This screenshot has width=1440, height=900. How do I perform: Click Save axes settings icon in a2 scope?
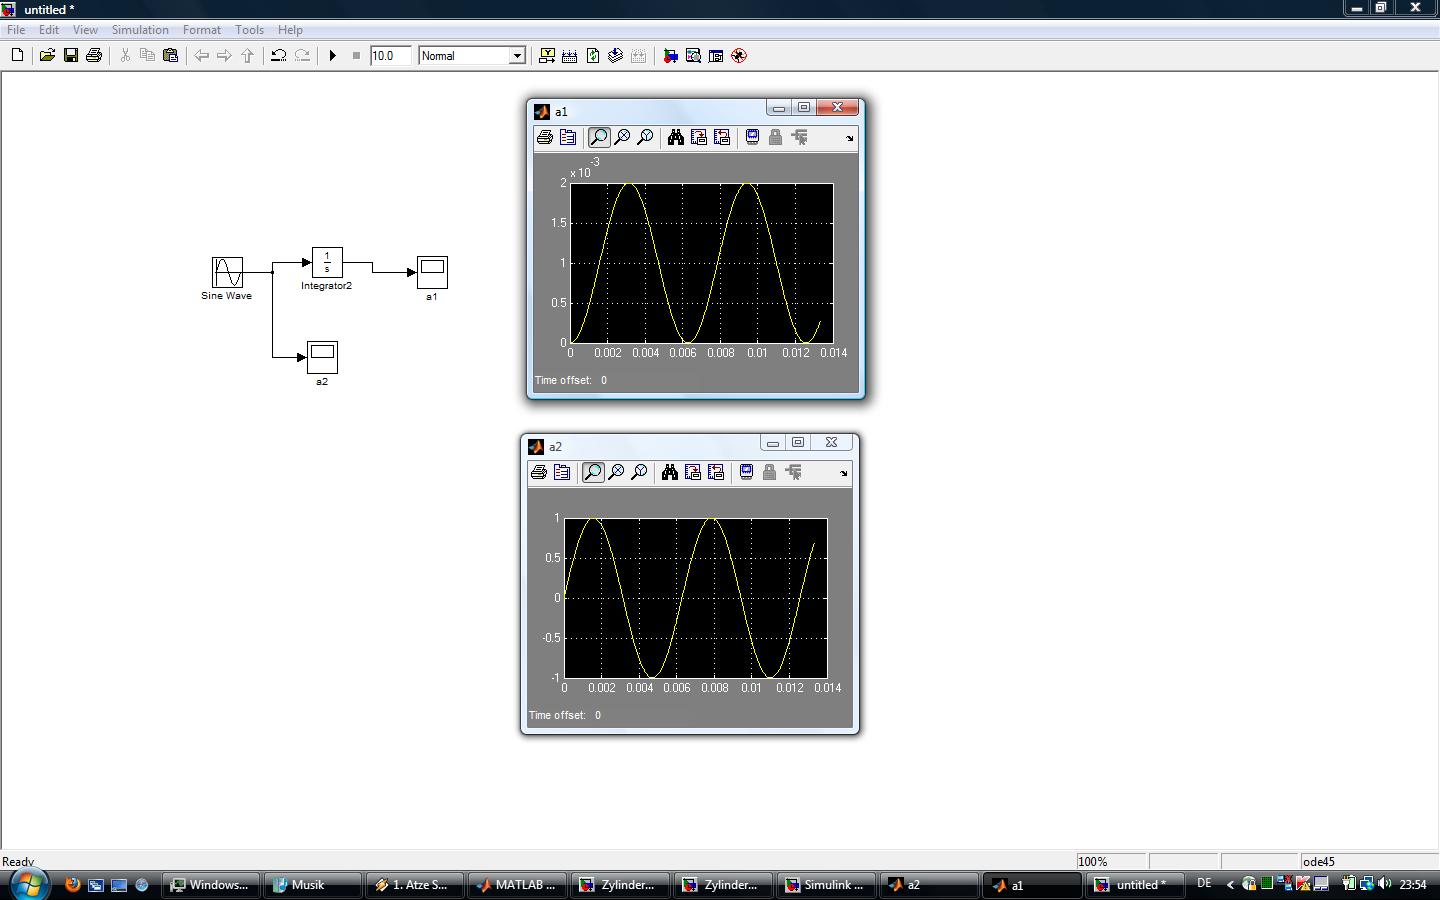click(x=693, y=473)
